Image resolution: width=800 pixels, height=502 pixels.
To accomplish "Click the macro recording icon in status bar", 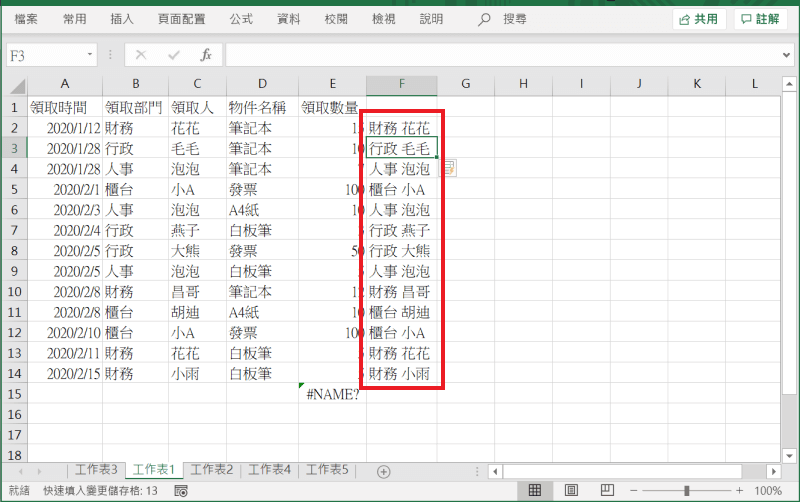I will point(181,491).
